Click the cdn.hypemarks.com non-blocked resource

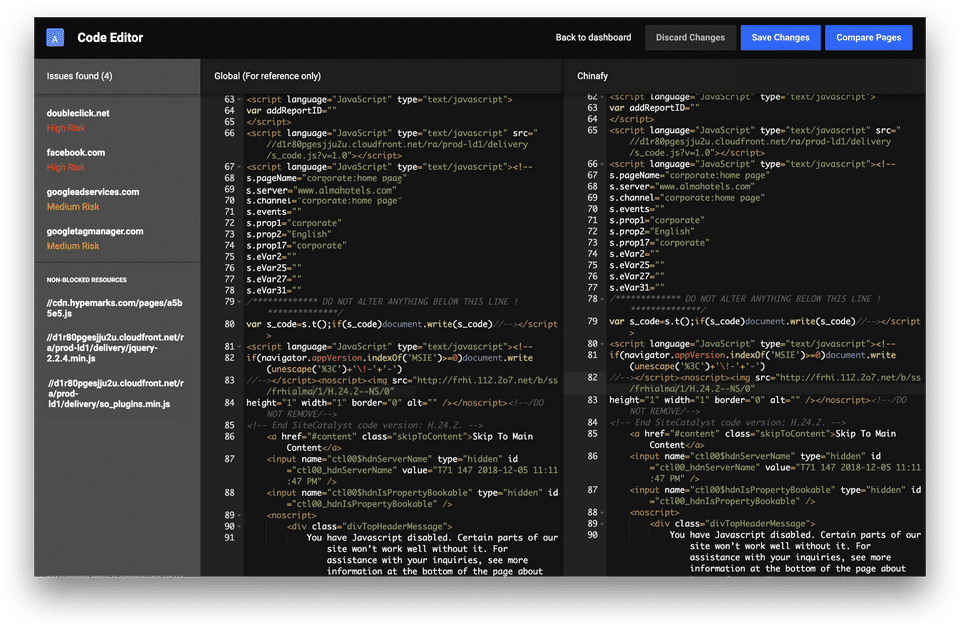[x=114, y=306]
